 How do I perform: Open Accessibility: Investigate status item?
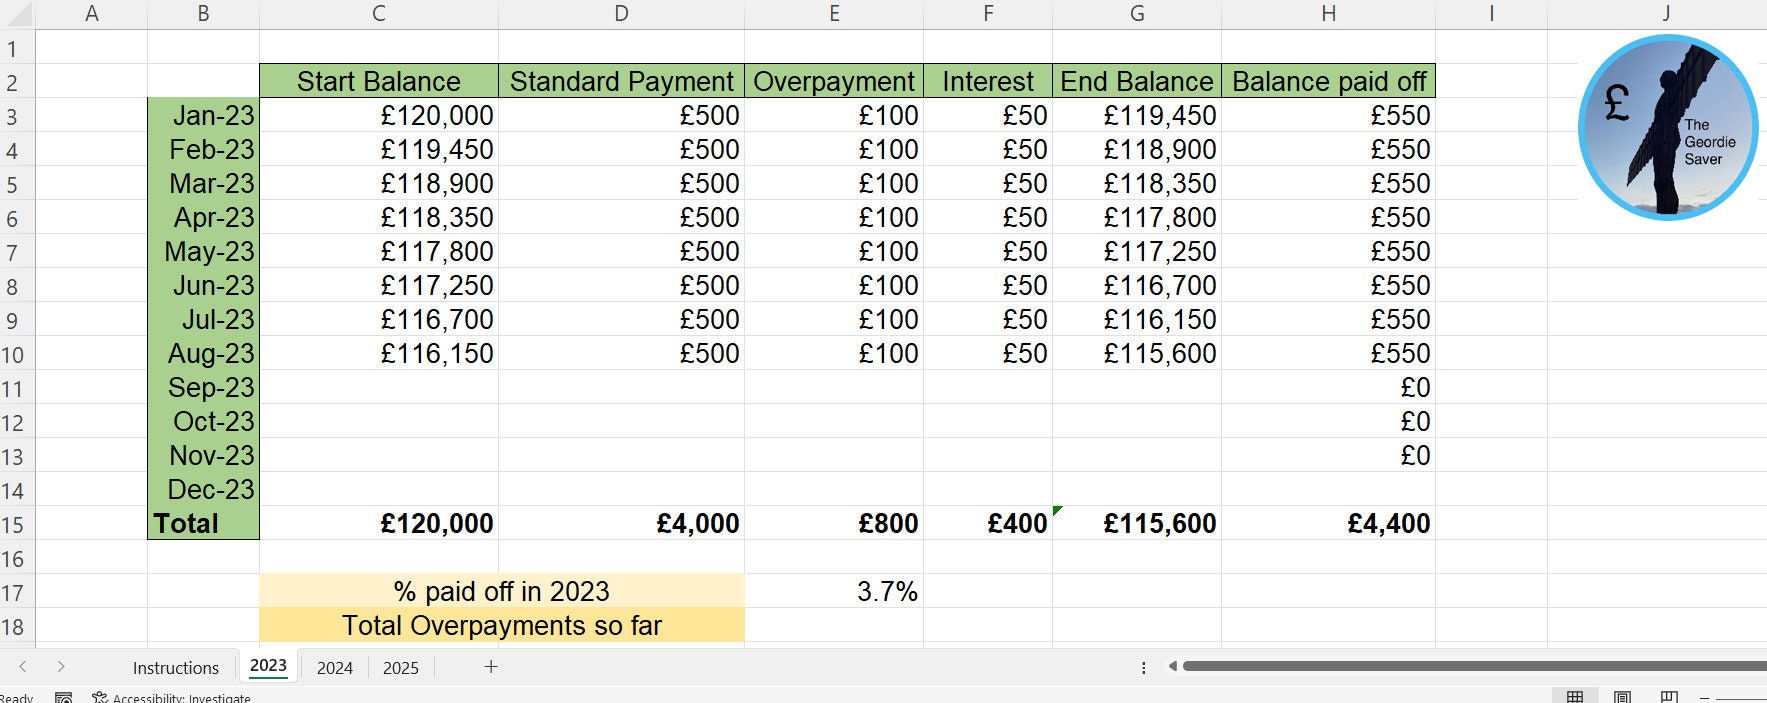click(171, 697)
